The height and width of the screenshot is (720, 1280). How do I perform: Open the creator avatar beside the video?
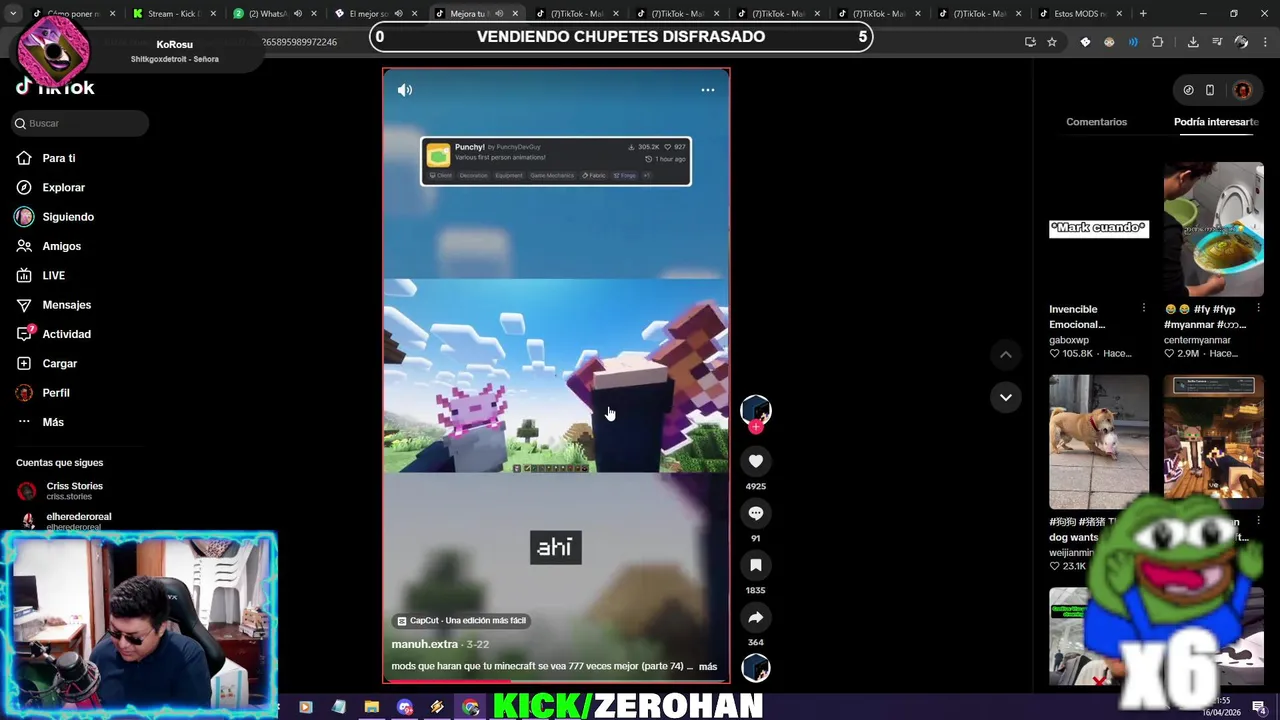[x=756, y=409]
